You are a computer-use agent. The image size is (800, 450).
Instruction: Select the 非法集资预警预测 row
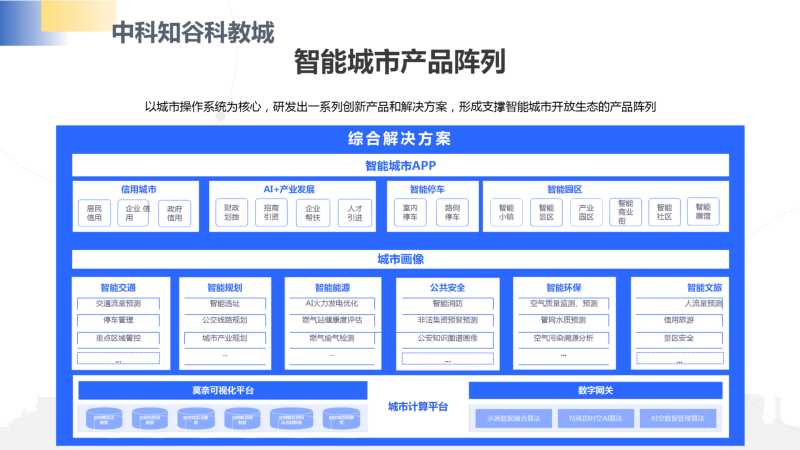click(x=447, y=320)
